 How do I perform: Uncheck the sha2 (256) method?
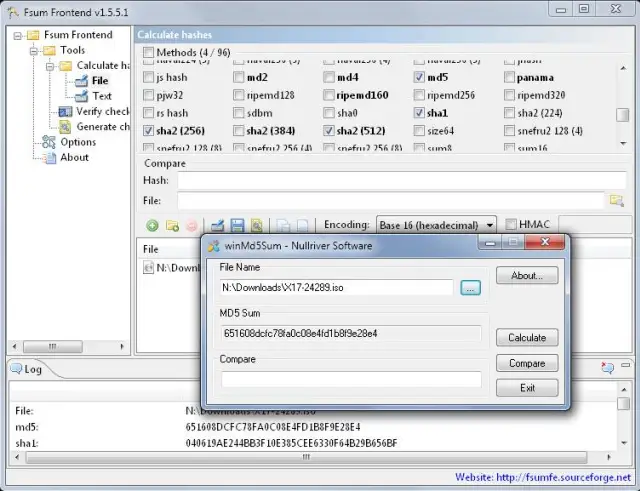[x=150, y=131]
